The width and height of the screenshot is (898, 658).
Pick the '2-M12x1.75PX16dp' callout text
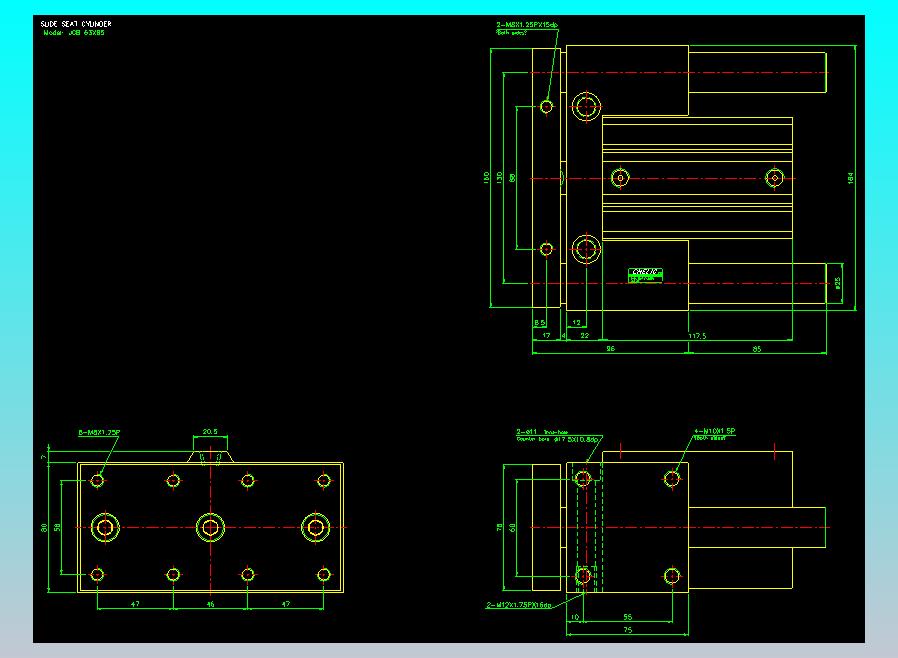coord(519,605)
